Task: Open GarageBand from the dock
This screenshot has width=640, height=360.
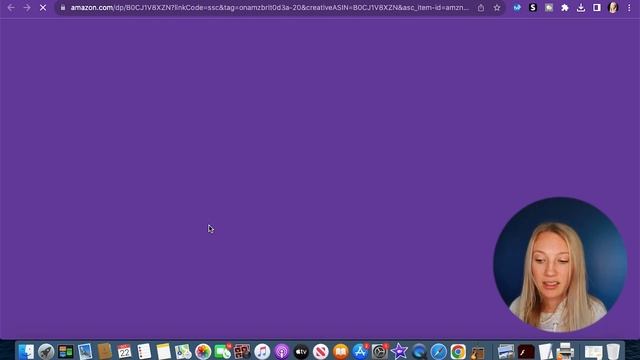Action: point(478,351)
